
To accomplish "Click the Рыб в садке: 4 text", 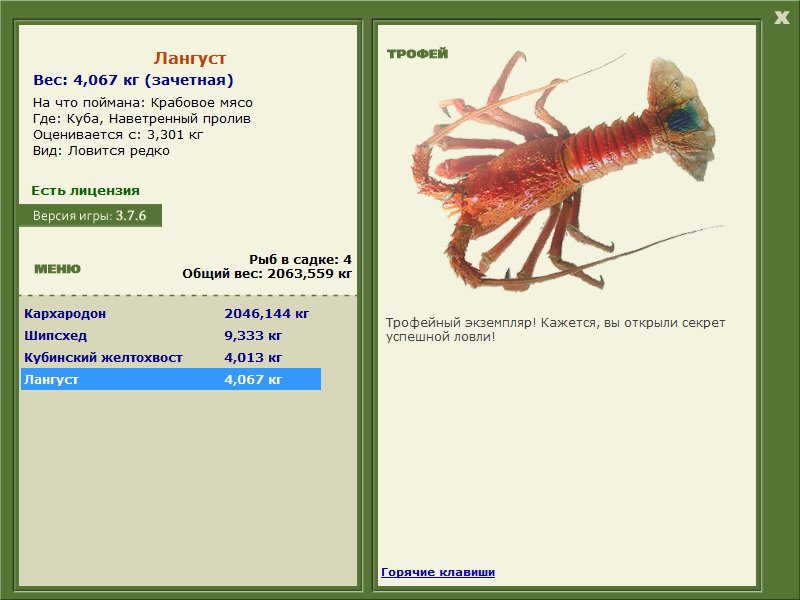I will (301, 259).
